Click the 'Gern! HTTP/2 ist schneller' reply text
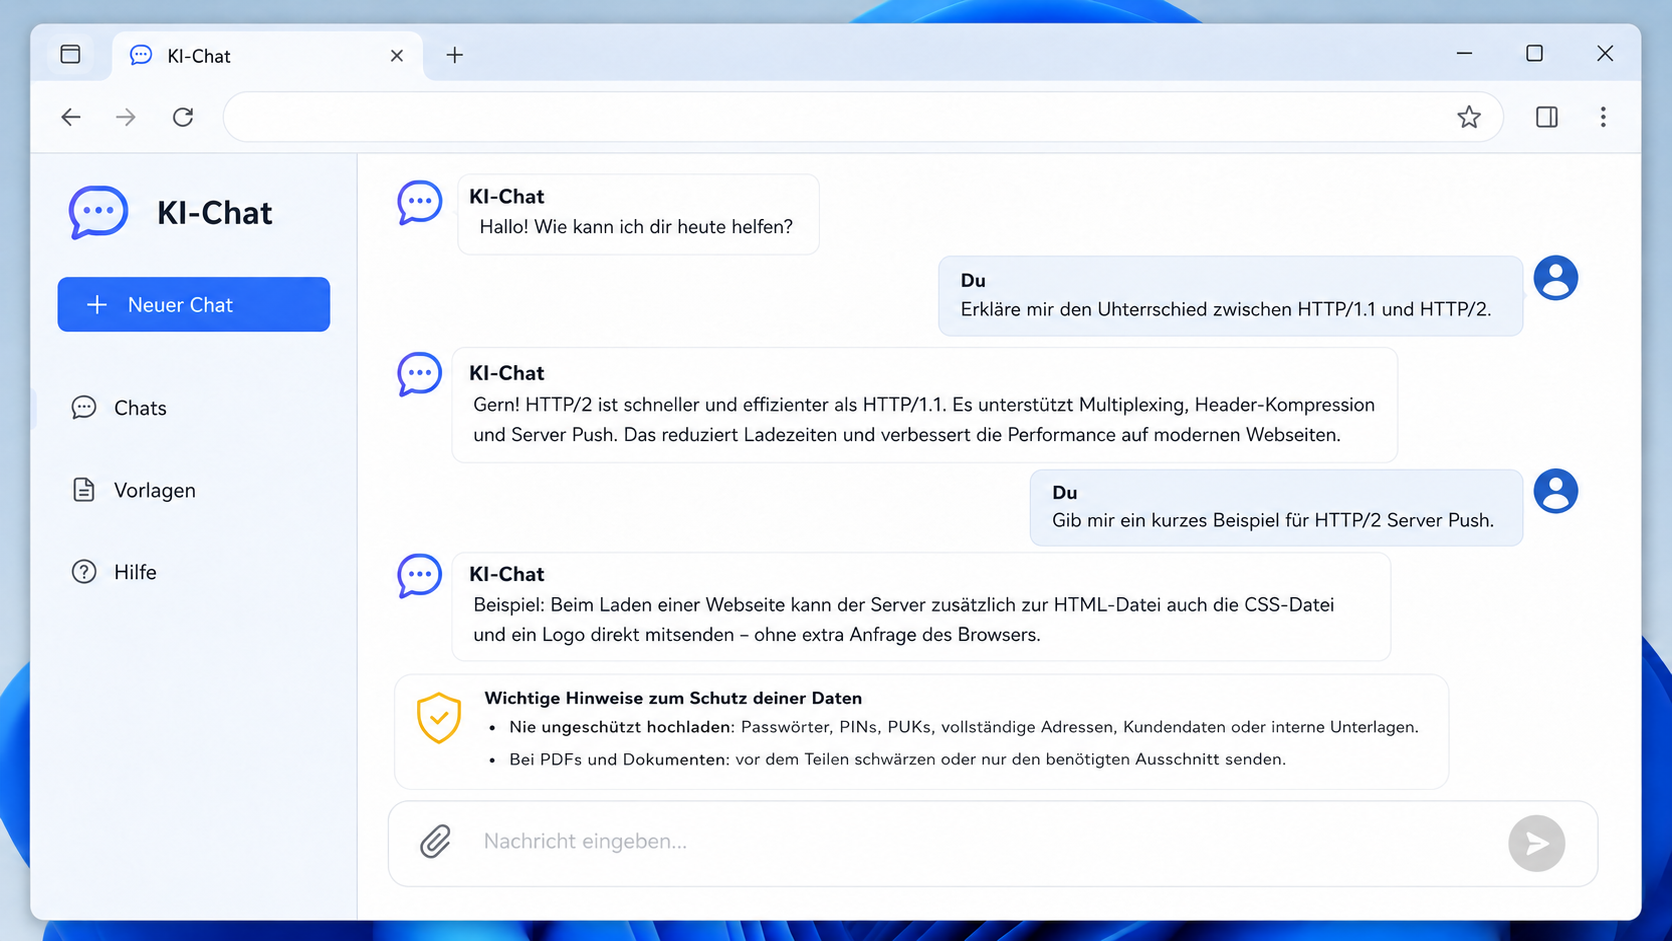 tap(924, 420)
